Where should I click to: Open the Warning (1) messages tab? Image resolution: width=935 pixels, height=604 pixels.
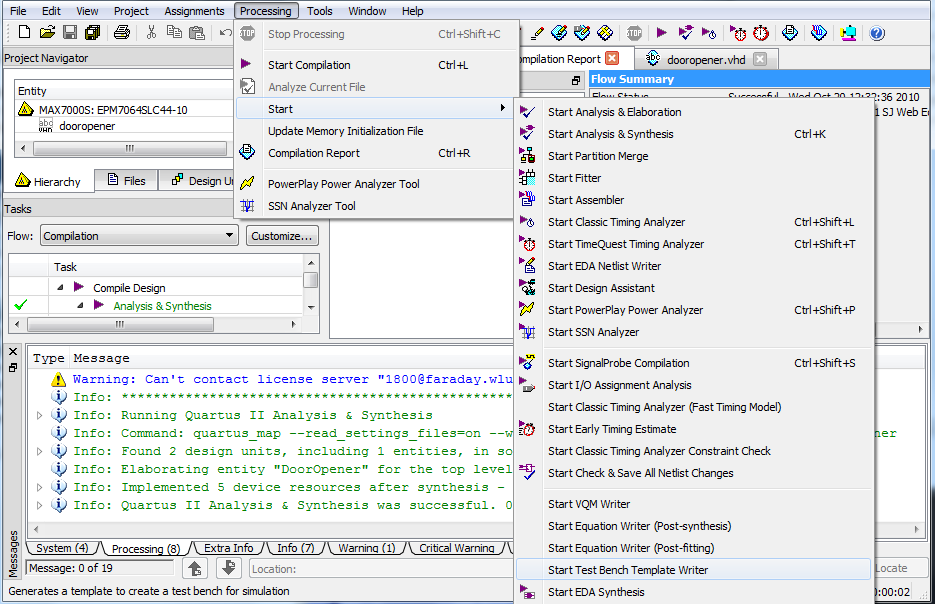[x=367, y=548]
